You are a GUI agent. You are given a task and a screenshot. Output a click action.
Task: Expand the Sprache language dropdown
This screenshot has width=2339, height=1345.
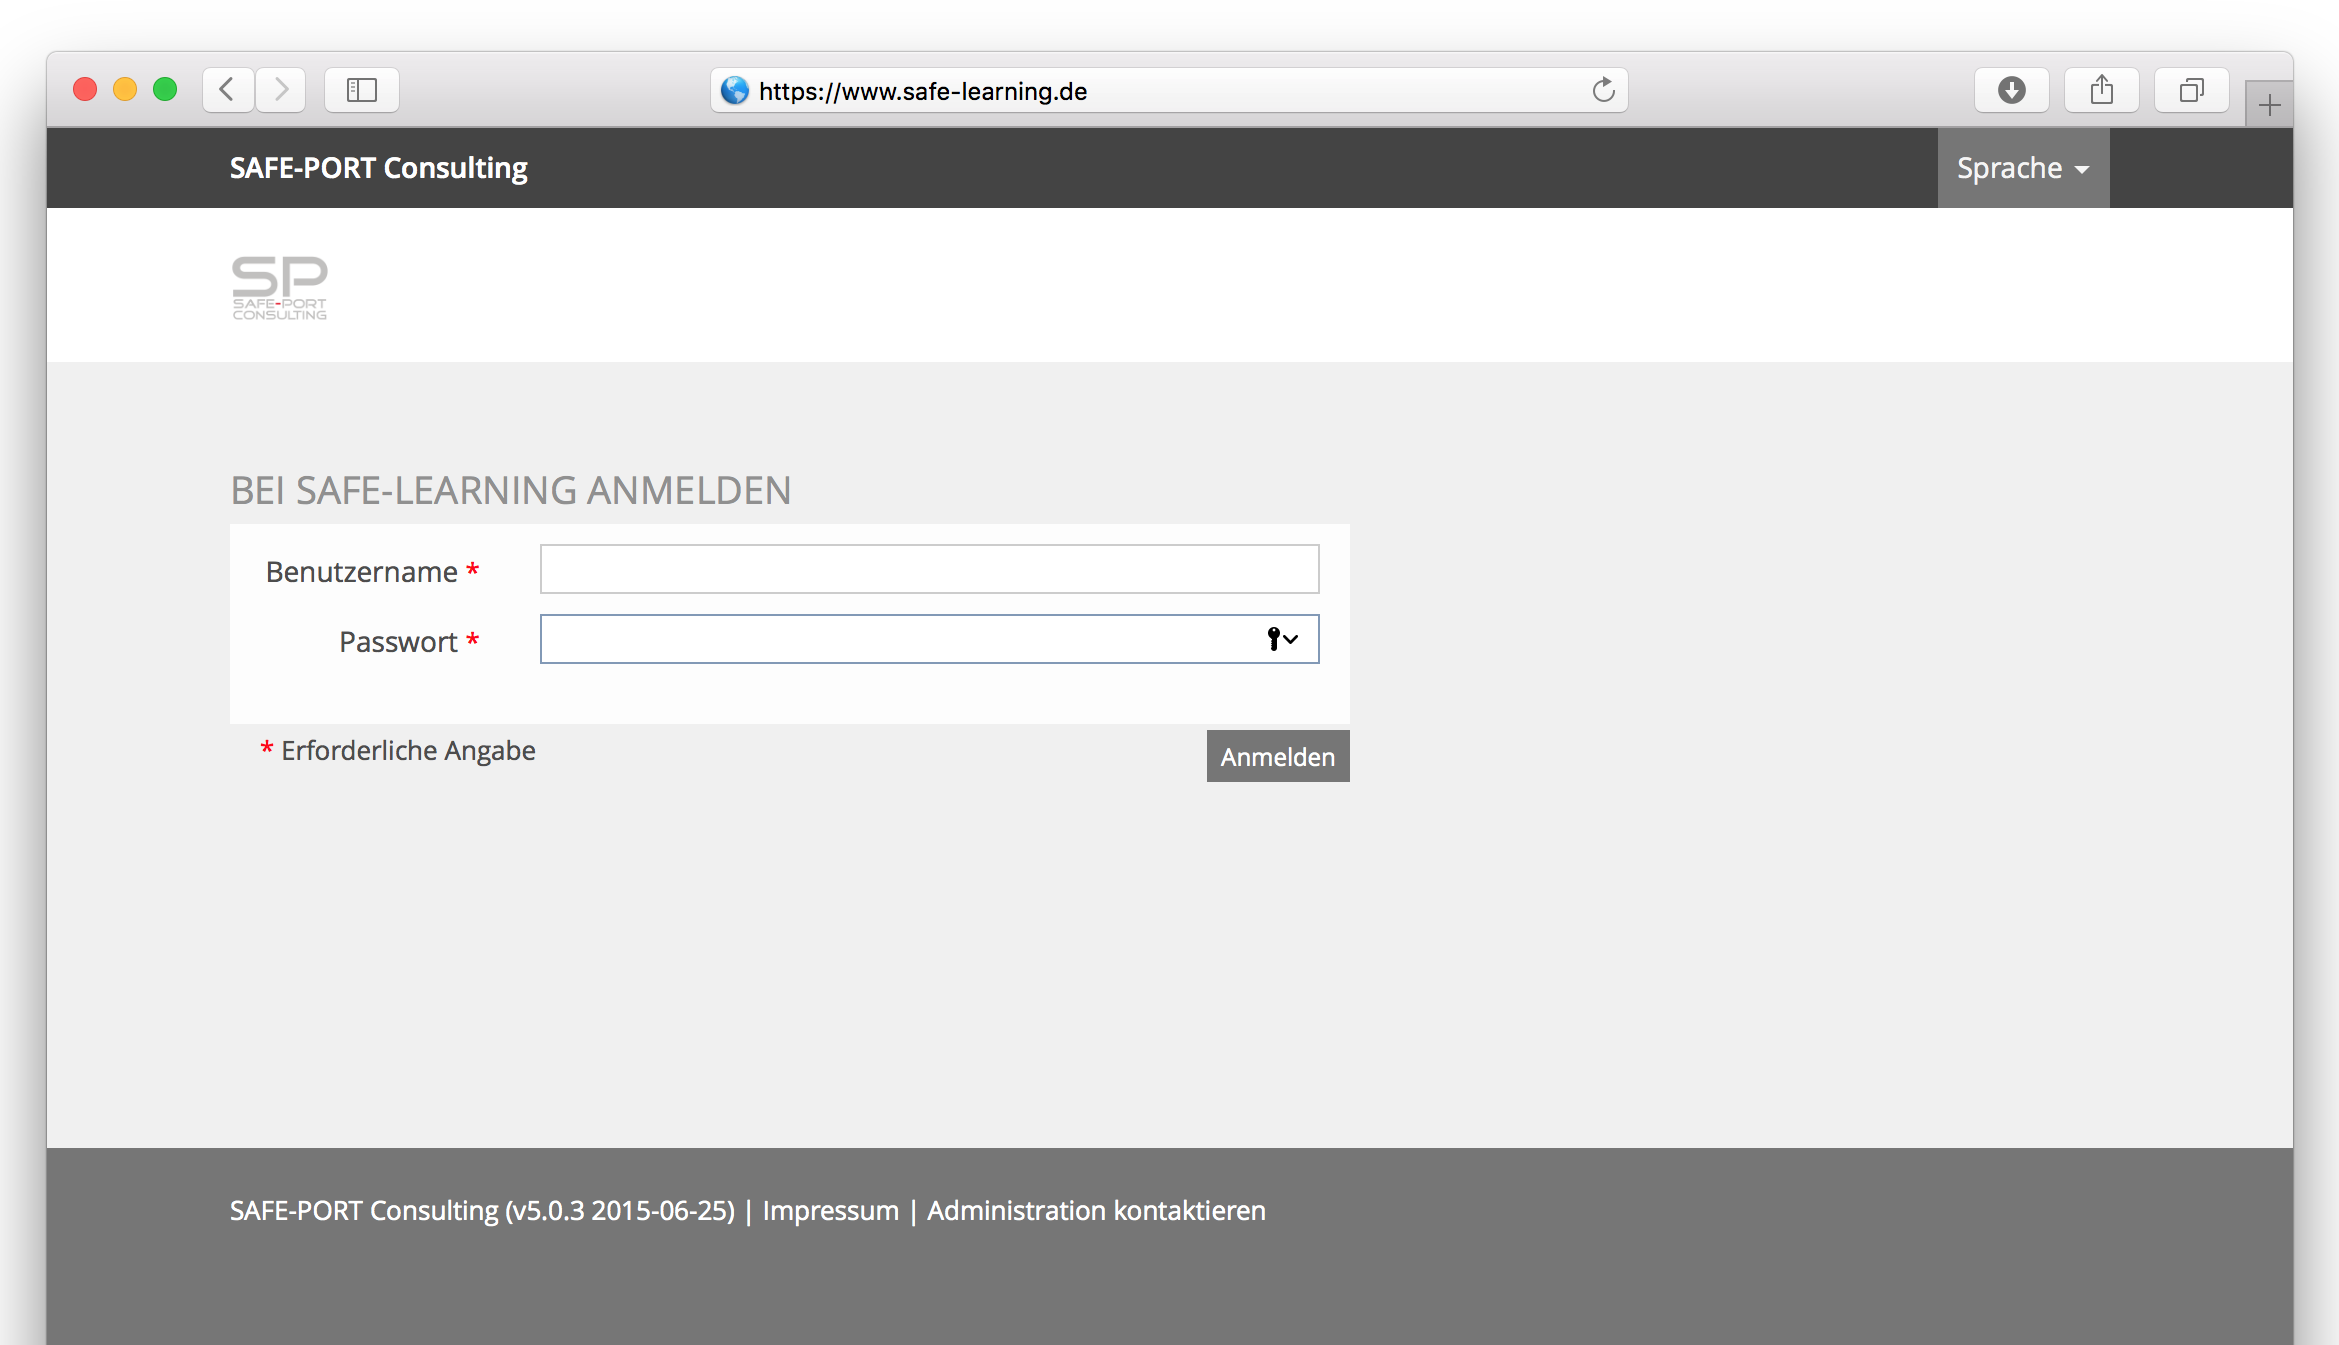click(x=2023, y=168)
